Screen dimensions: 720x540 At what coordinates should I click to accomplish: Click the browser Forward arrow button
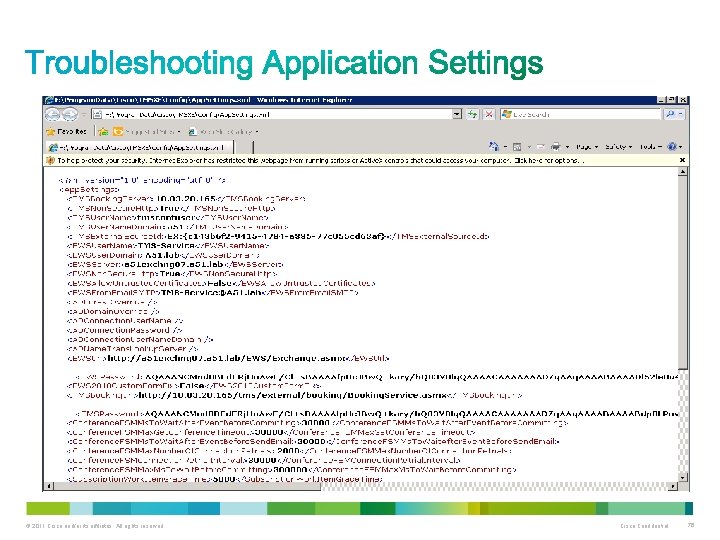tap(70, 114)
